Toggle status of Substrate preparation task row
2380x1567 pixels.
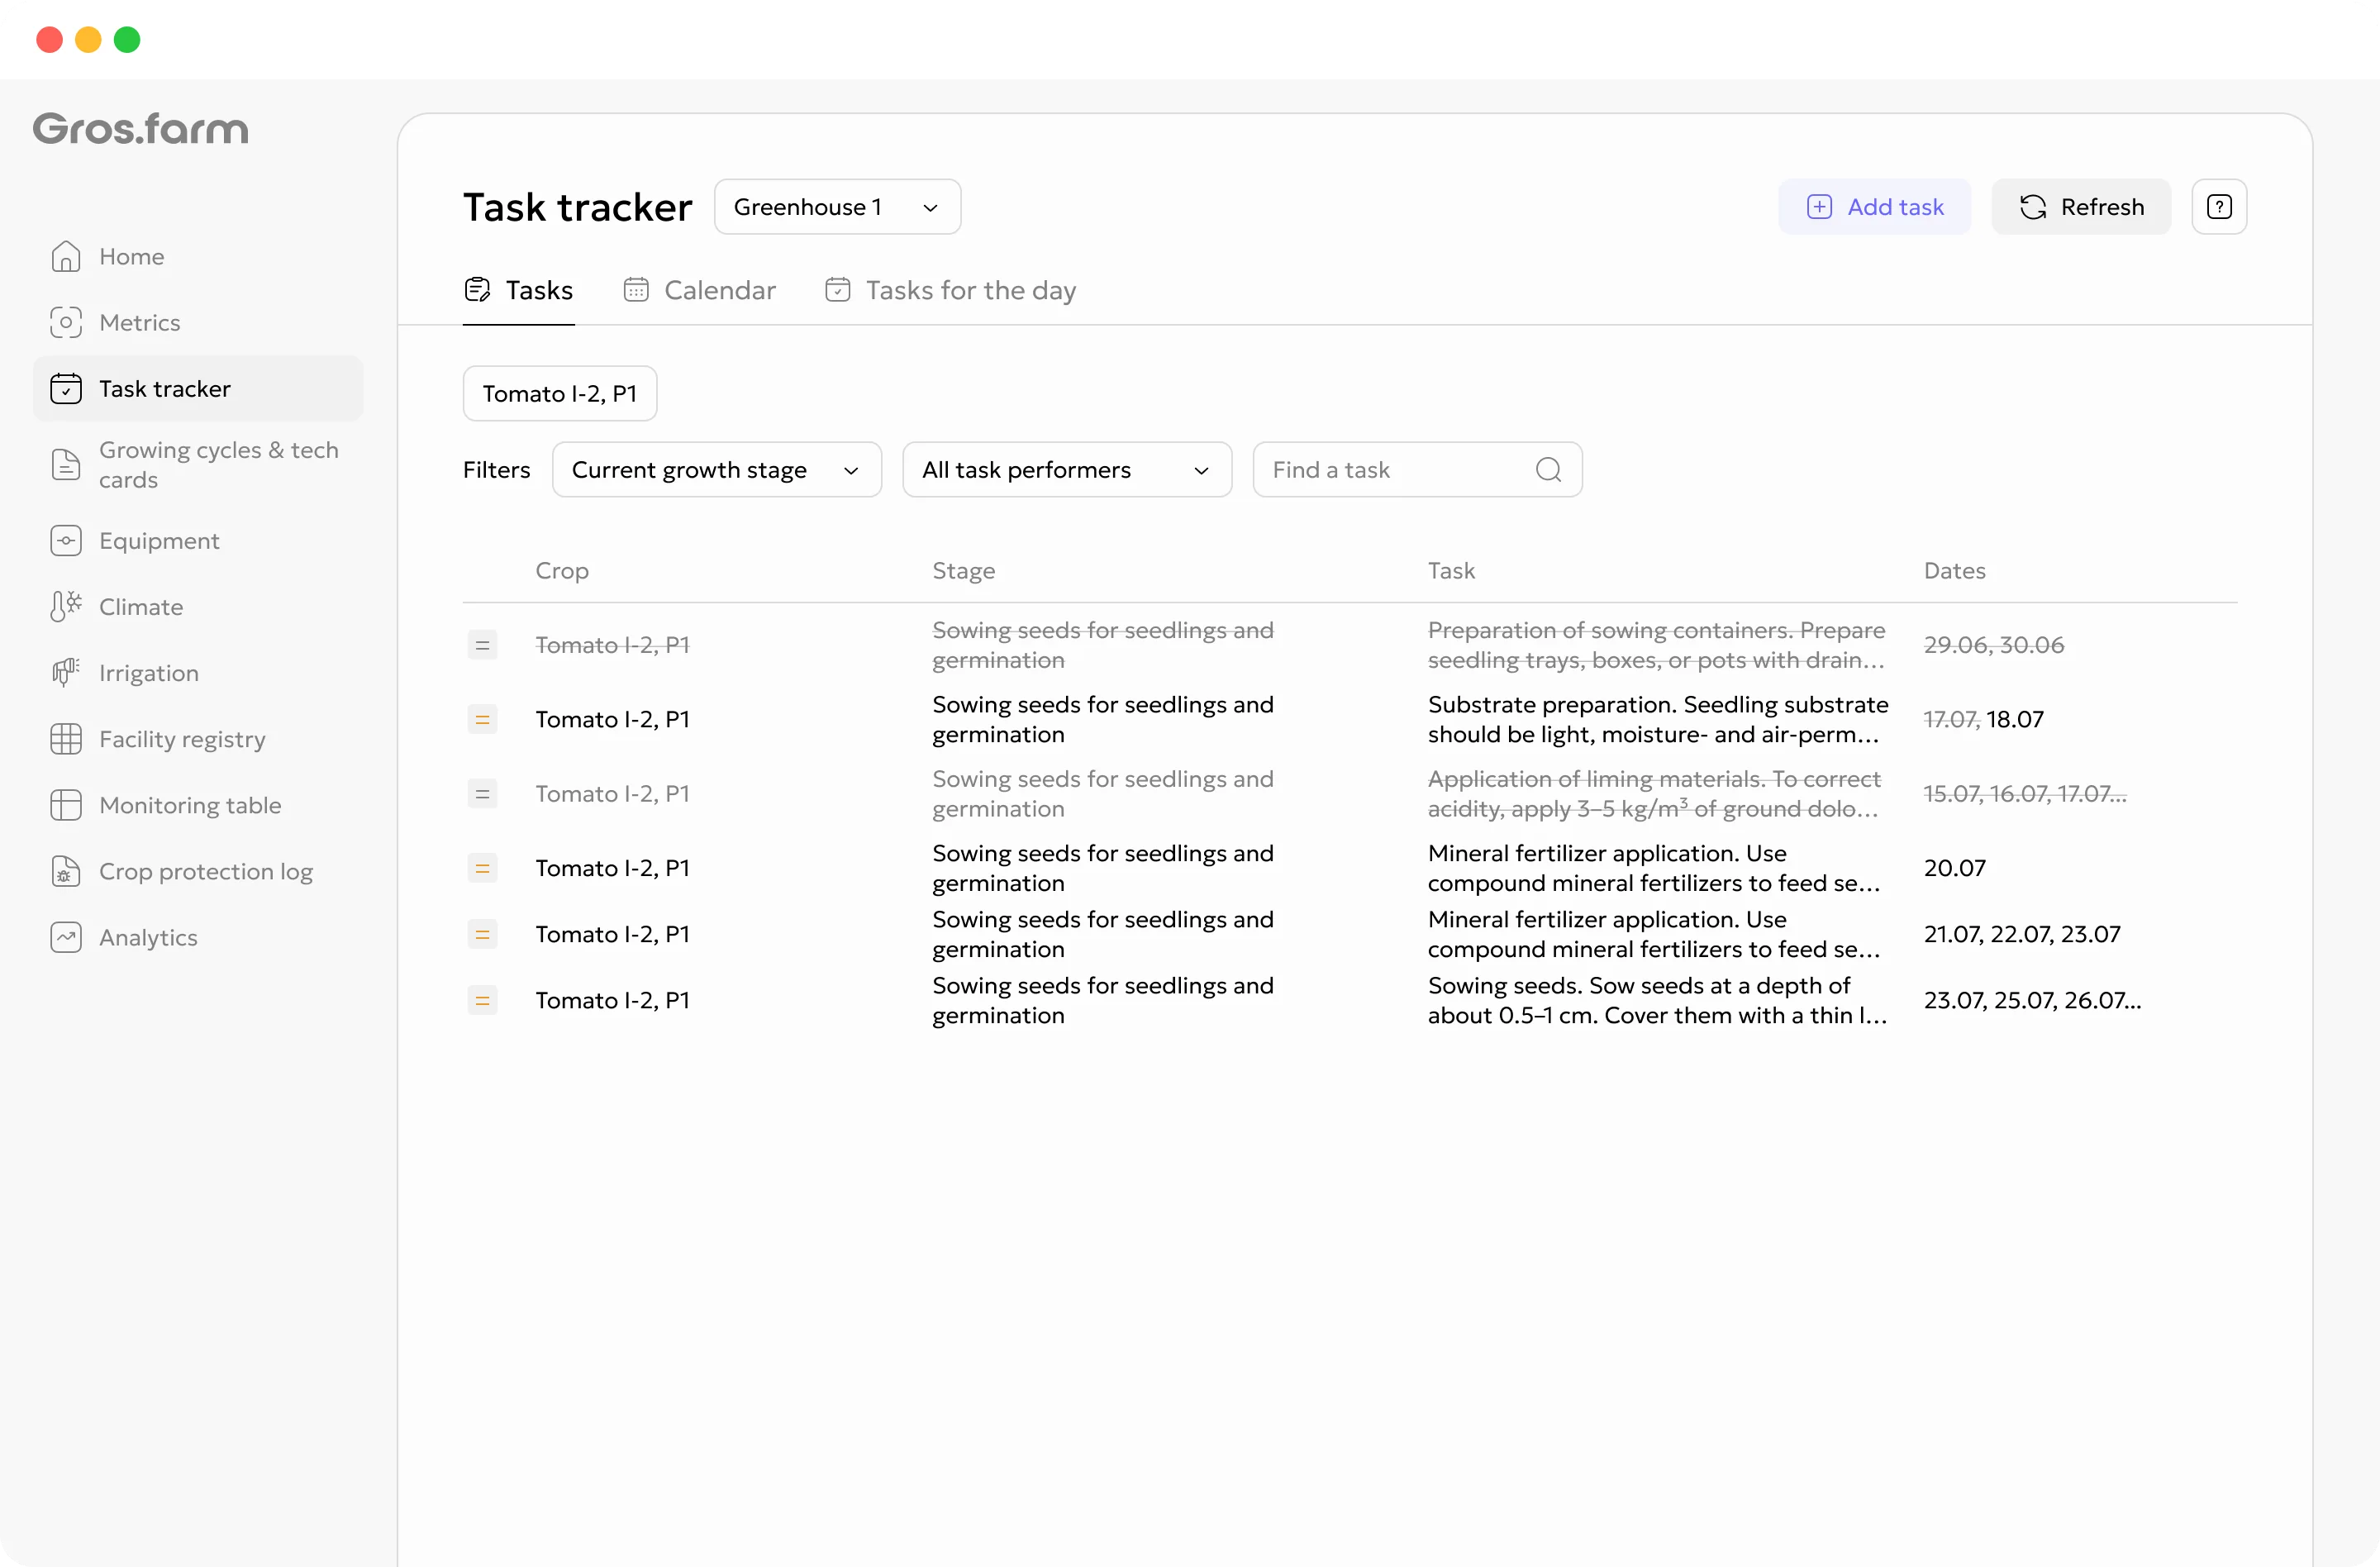point(482,719)
